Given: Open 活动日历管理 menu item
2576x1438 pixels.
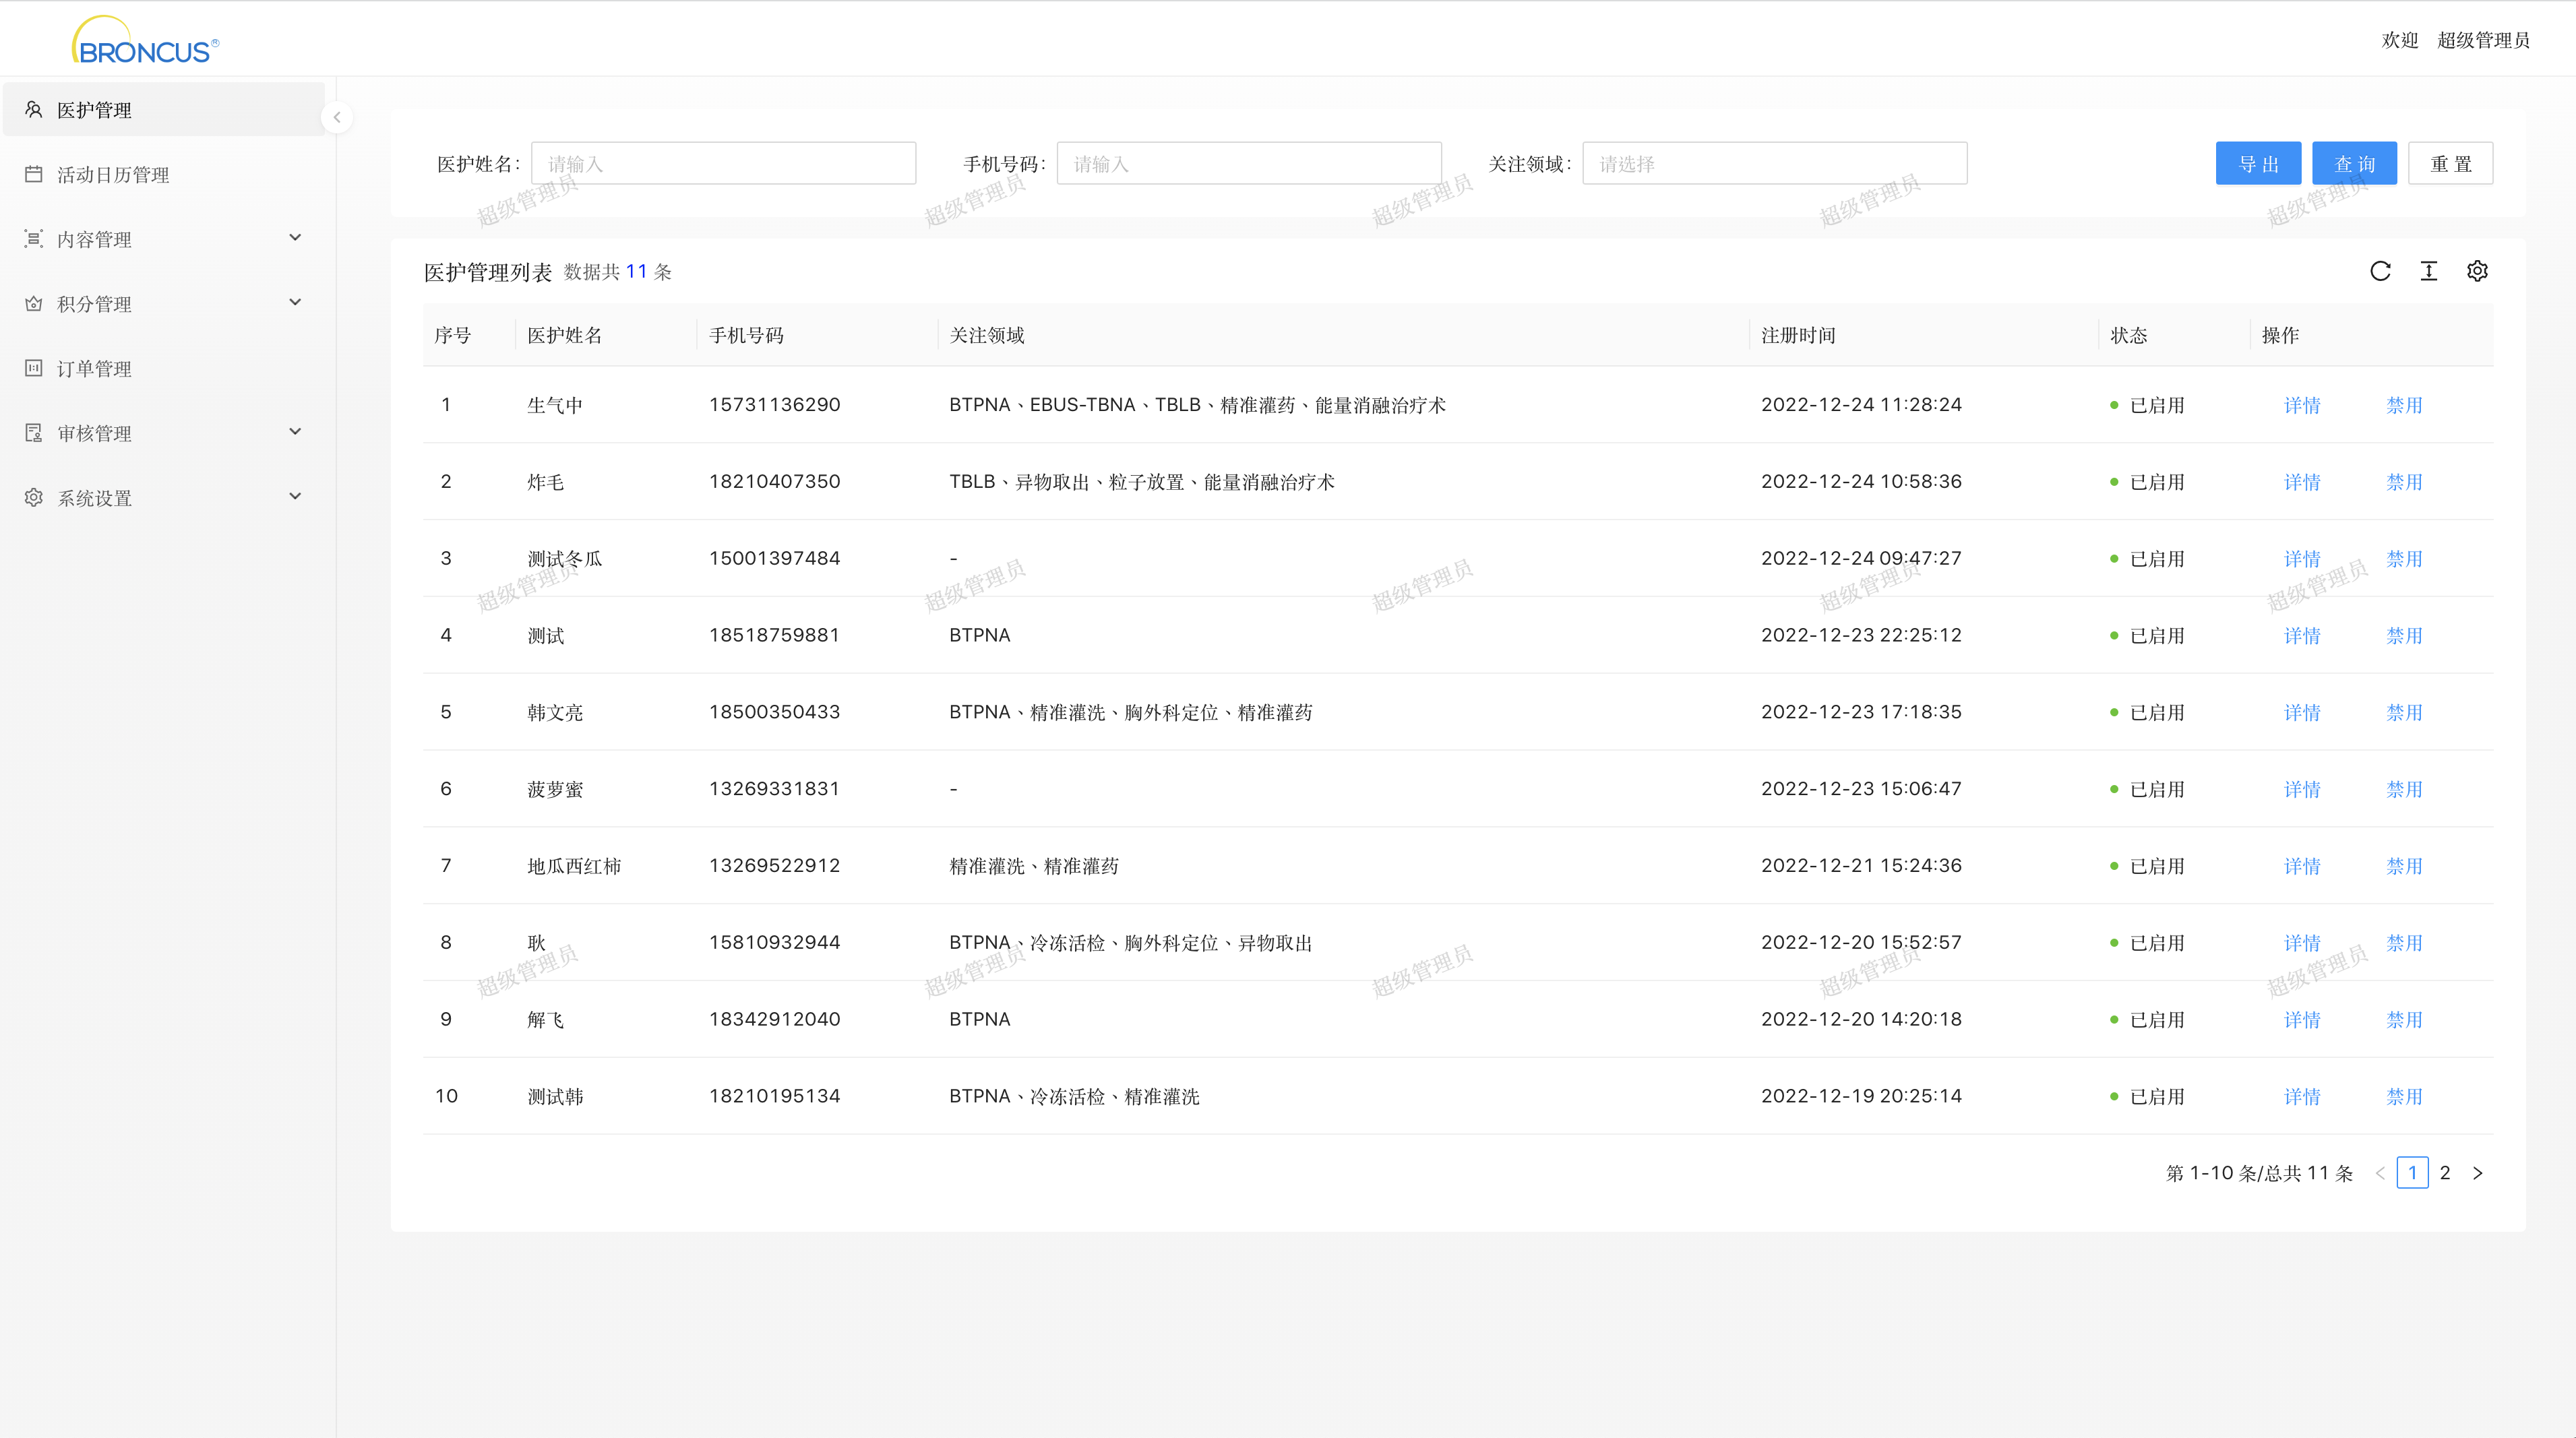Looking at the screenshot, I should (164, 174).
